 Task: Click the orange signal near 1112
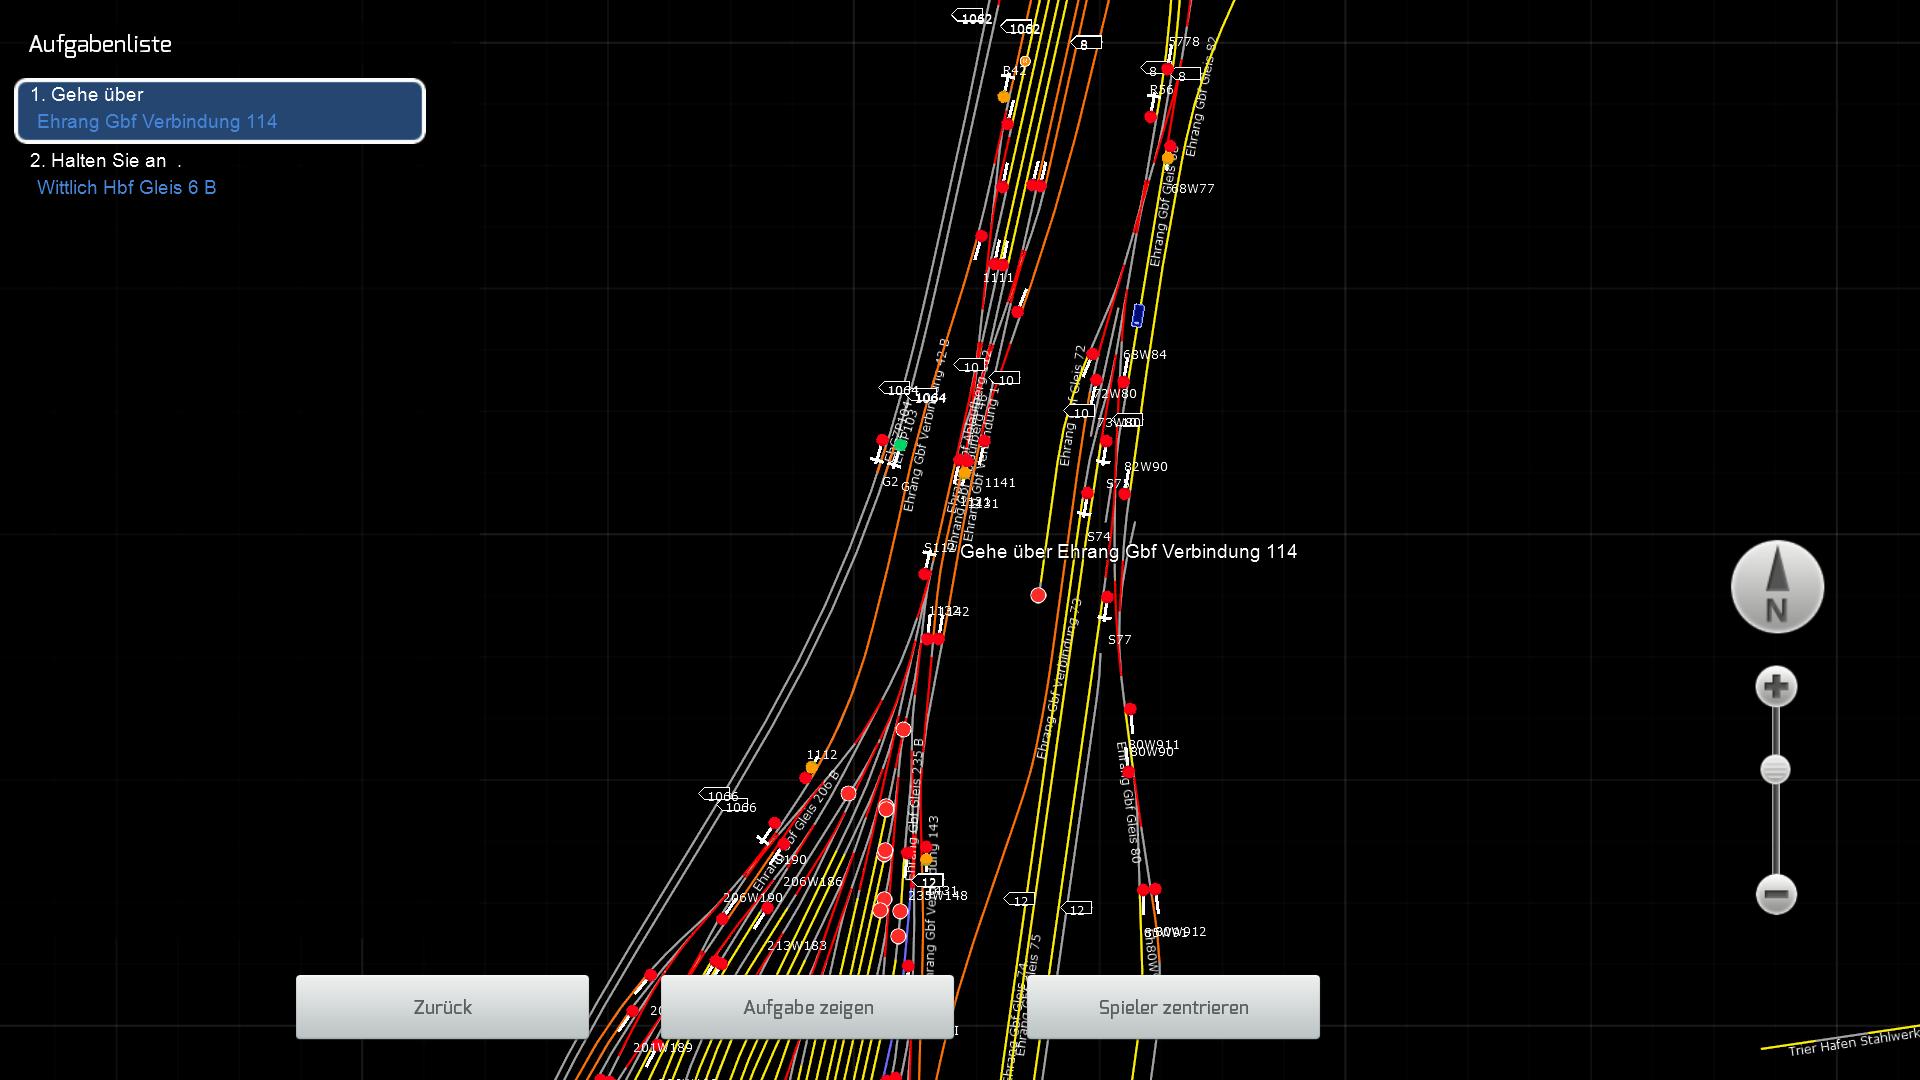(812, 768)
